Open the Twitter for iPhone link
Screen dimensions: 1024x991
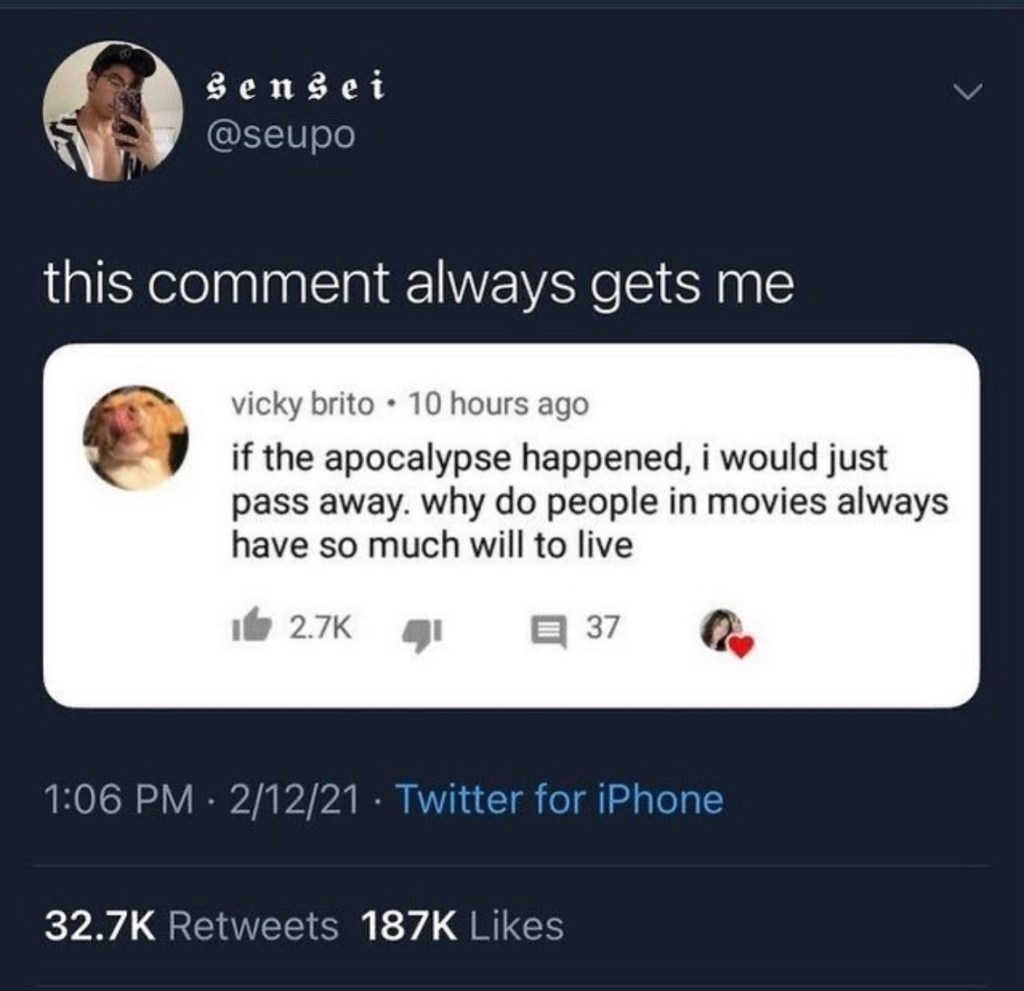(560, 799)
